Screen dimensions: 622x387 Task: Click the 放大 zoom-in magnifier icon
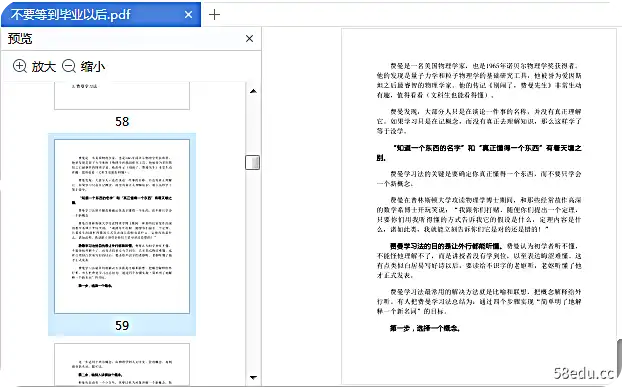[x=20, y=66]
